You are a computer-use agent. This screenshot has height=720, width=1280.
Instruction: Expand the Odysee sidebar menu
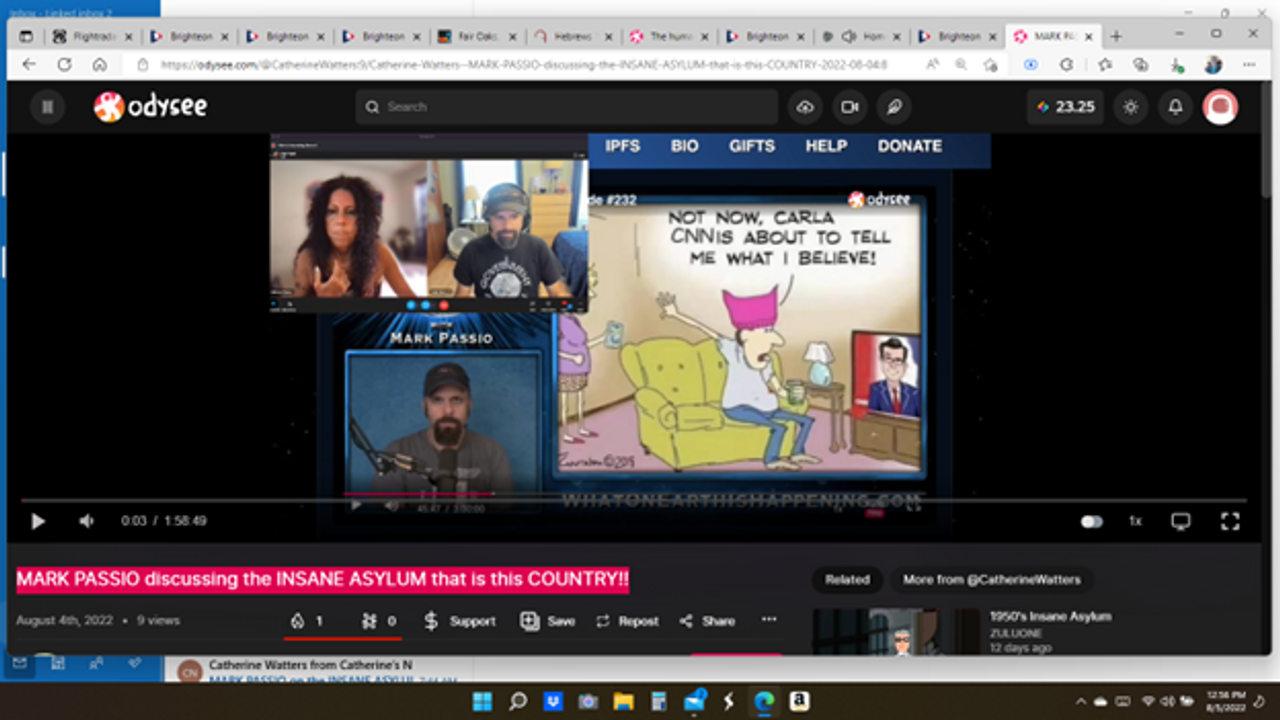(x=47, y=107)
